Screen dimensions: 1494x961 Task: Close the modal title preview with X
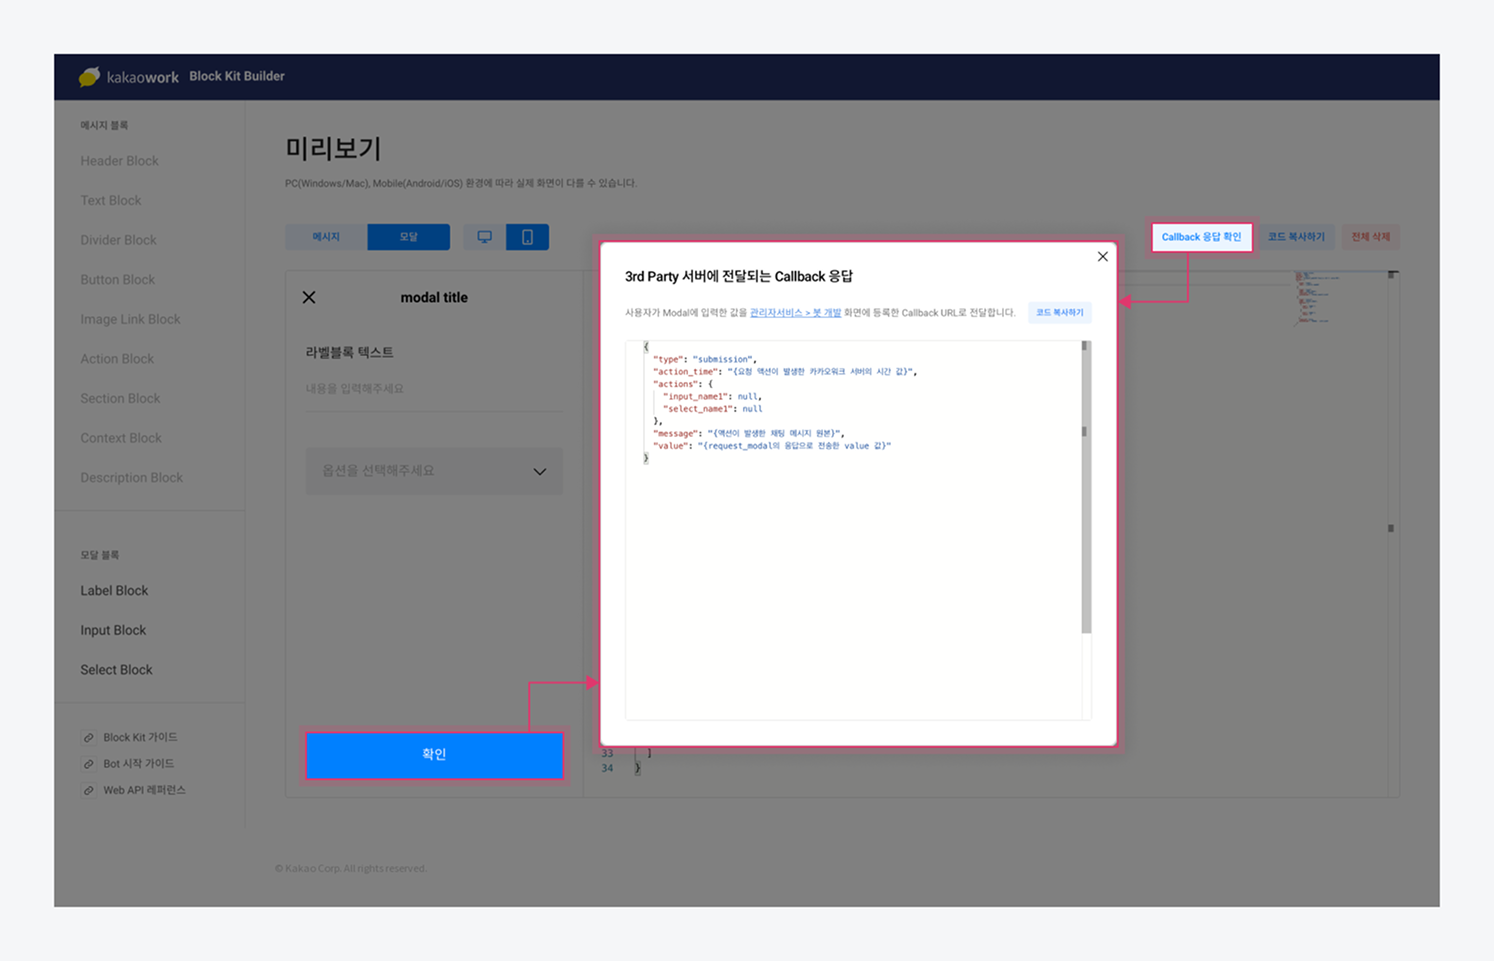(x=309, y=297)
